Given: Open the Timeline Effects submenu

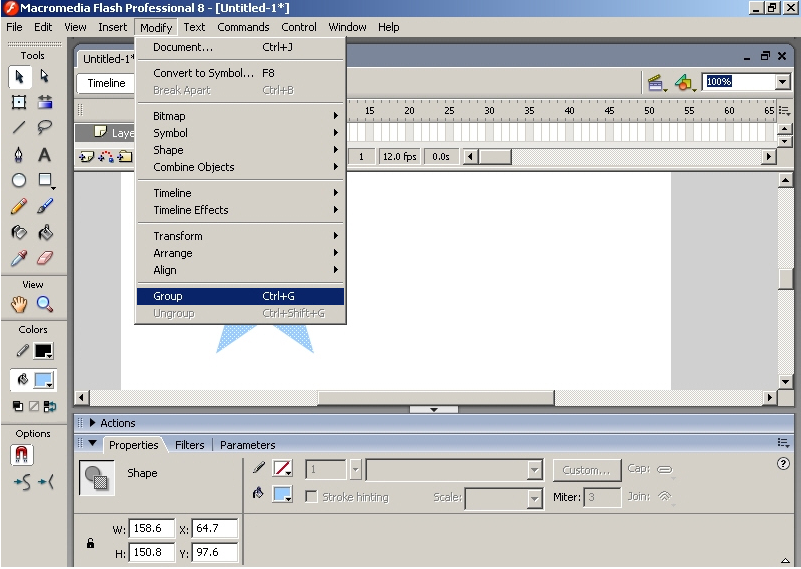Looking at the screenshot, I should 241,210.
